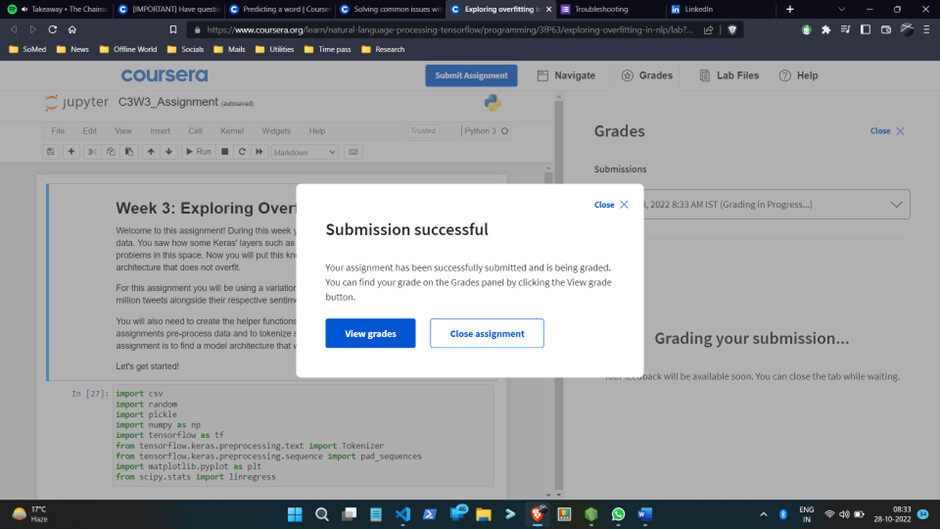
Task: Open File Explorer from the taskbar
Action: 483,514
